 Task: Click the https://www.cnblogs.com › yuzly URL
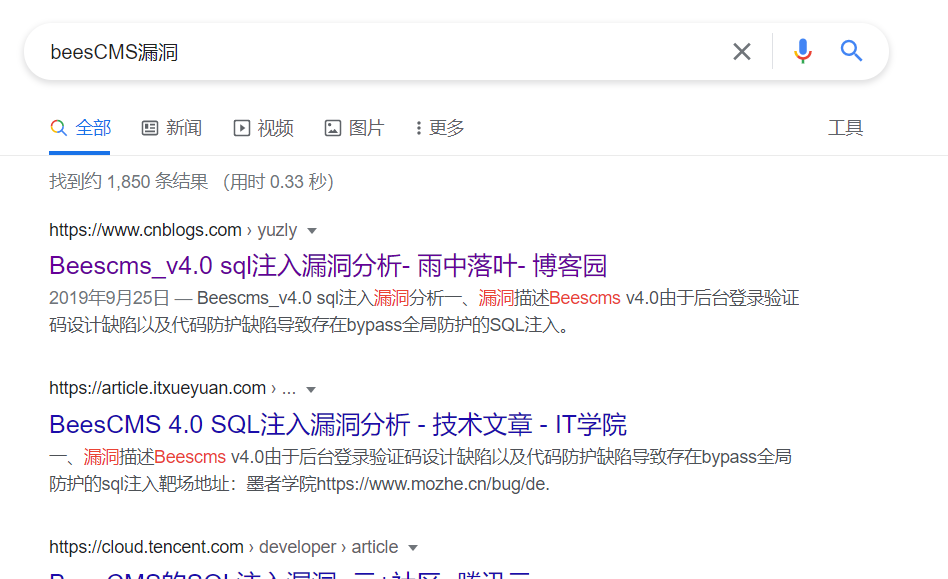(x=173, y=230)
